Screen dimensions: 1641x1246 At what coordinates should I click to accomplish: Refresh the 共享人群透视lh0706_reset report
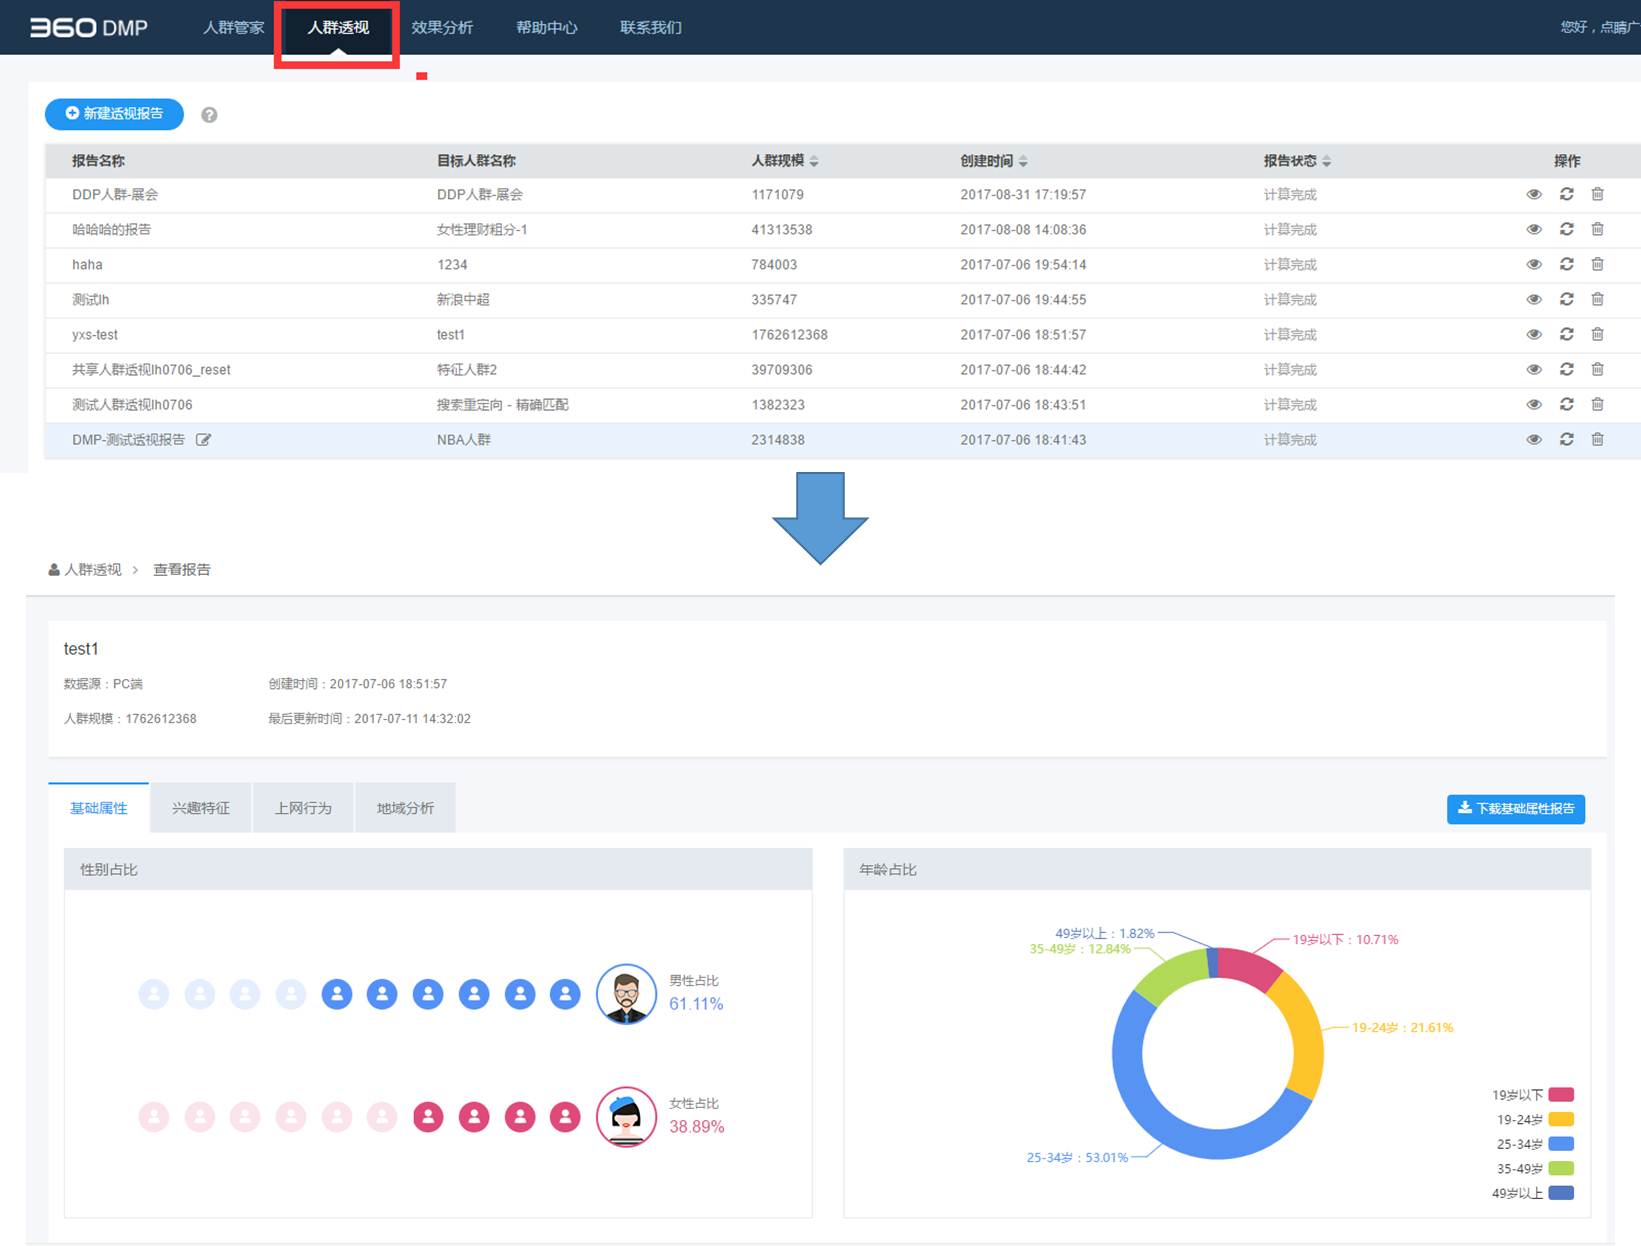[1566, 369]
